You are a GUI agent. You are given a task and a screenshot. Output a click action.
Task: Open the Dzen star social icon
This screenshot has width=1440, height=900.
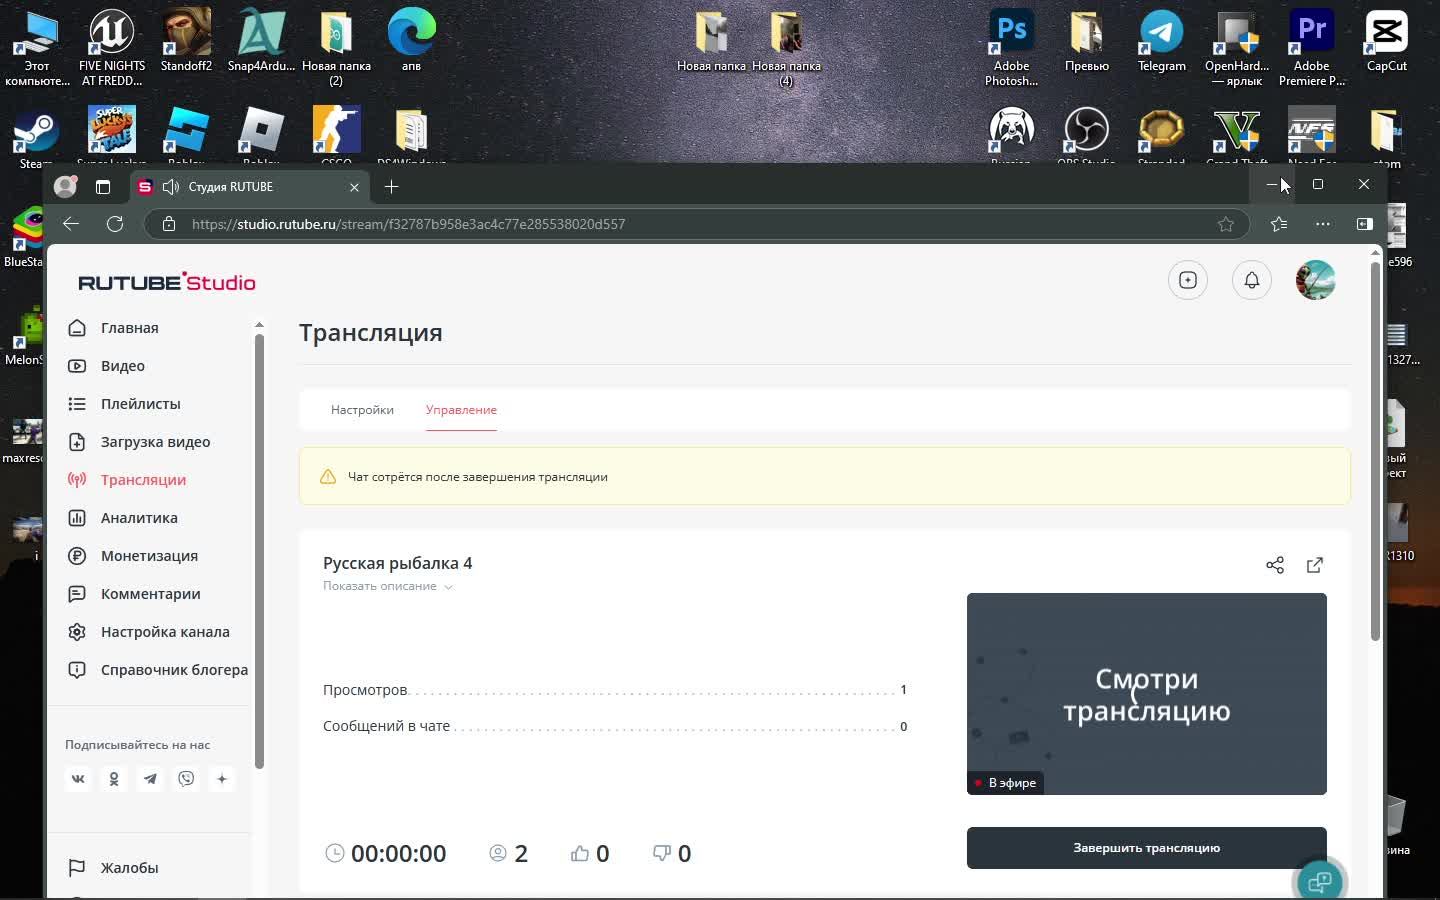222,779
